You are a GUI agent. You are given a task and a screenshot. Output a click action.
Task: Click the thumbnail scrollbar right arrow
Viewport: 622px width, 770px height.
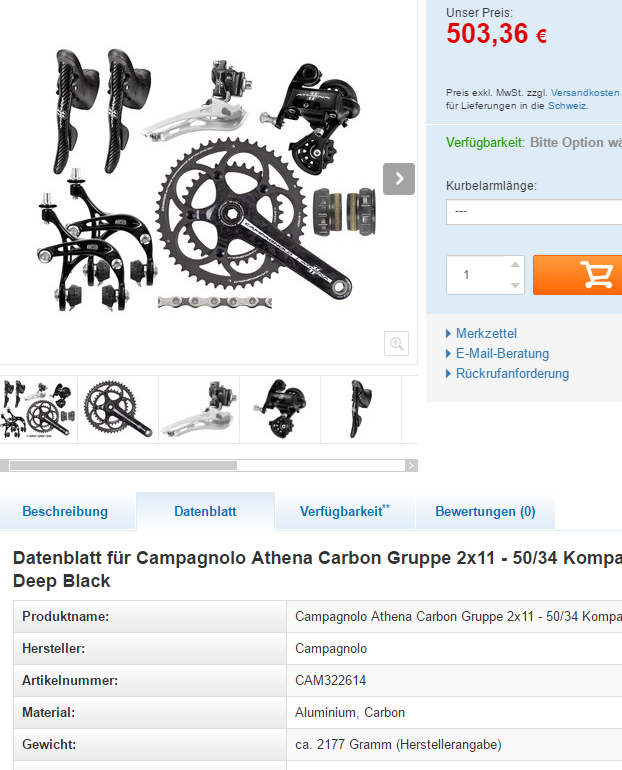pyautogui.click(x=411, y=466)
